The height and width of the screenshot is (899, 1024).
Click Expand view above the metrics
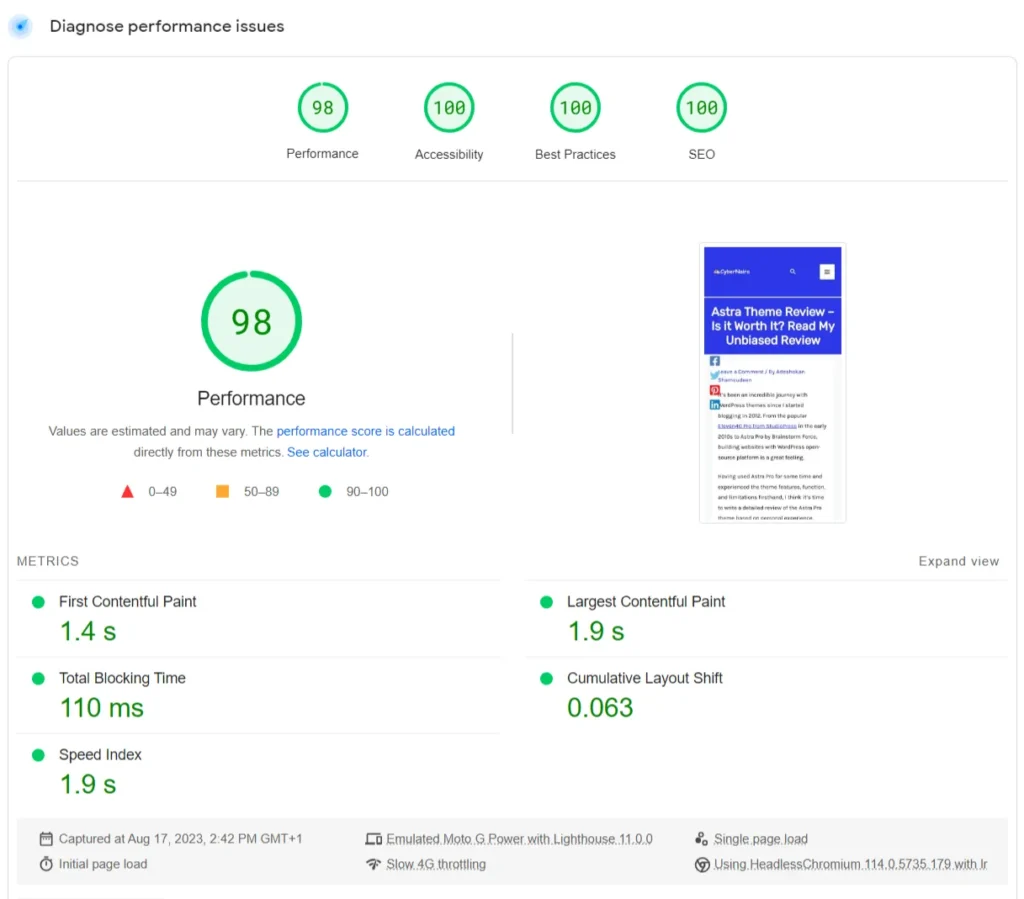tap(958, 561)
